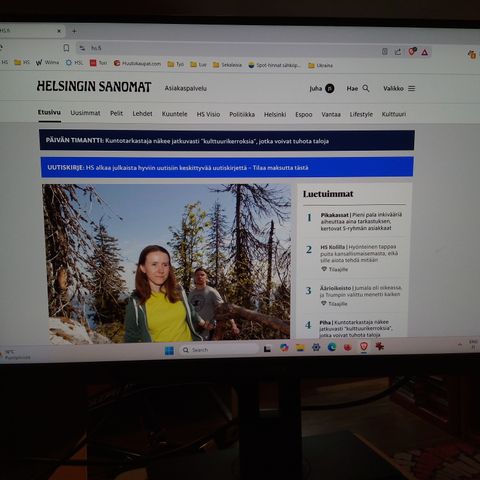The image size is (480, 480).
Task: Open the hiking couple main article photo
Action: click(x=167, y=263)
